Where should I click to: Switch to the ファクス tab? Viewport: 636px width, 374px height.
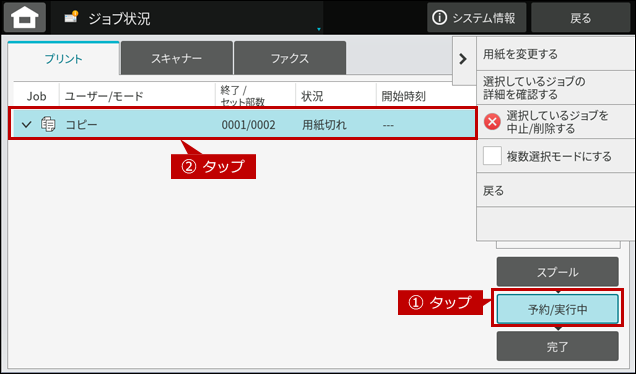click(x=290, y=58)
